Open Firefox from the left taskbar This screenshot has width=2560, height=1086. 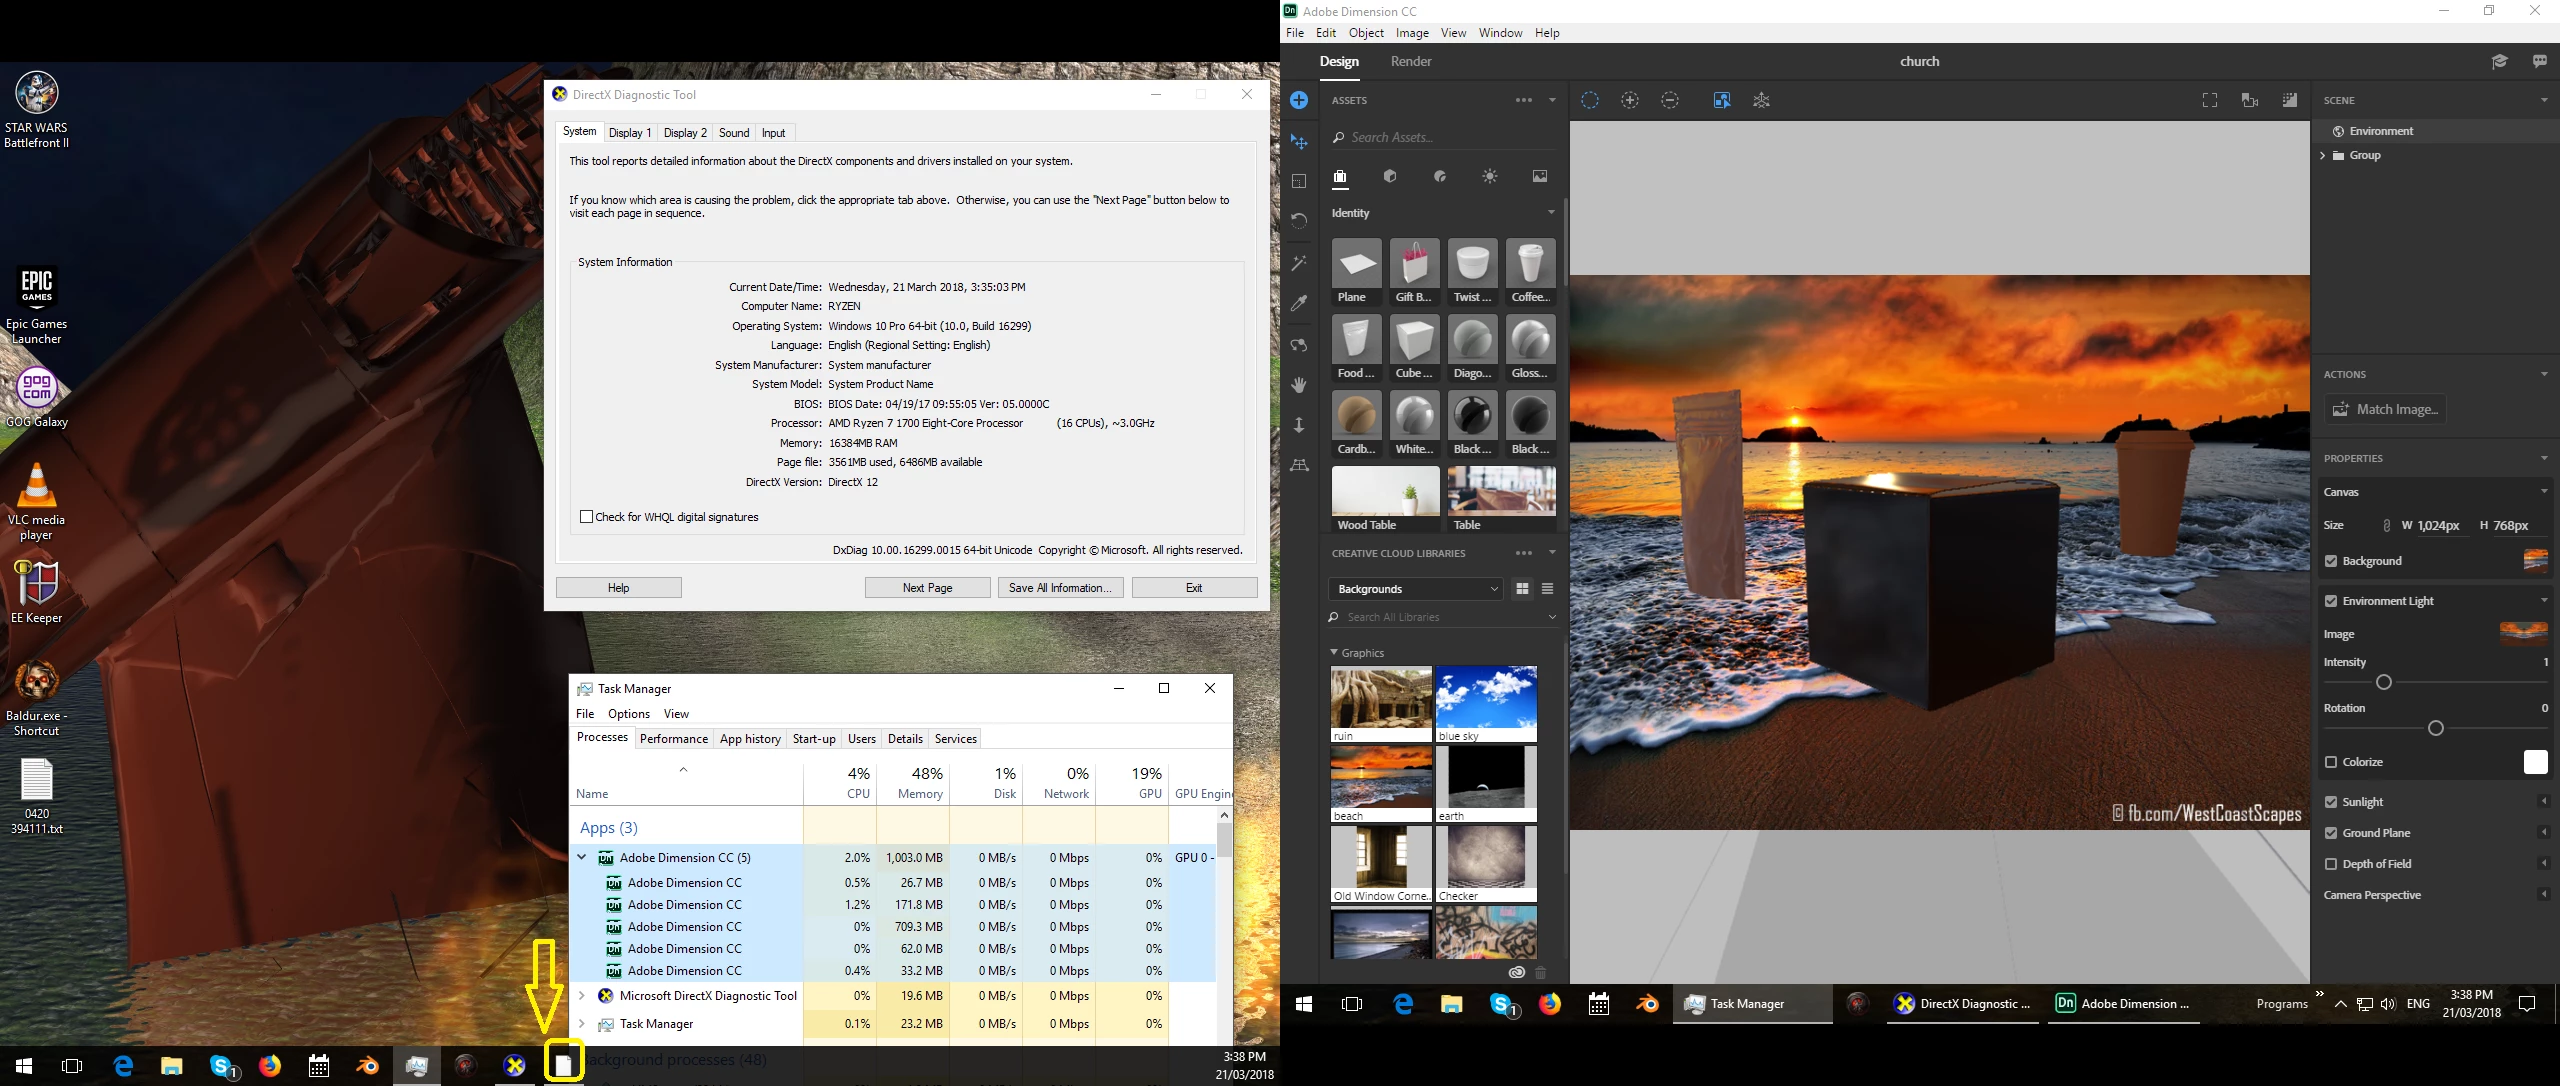click(269, 1066)
